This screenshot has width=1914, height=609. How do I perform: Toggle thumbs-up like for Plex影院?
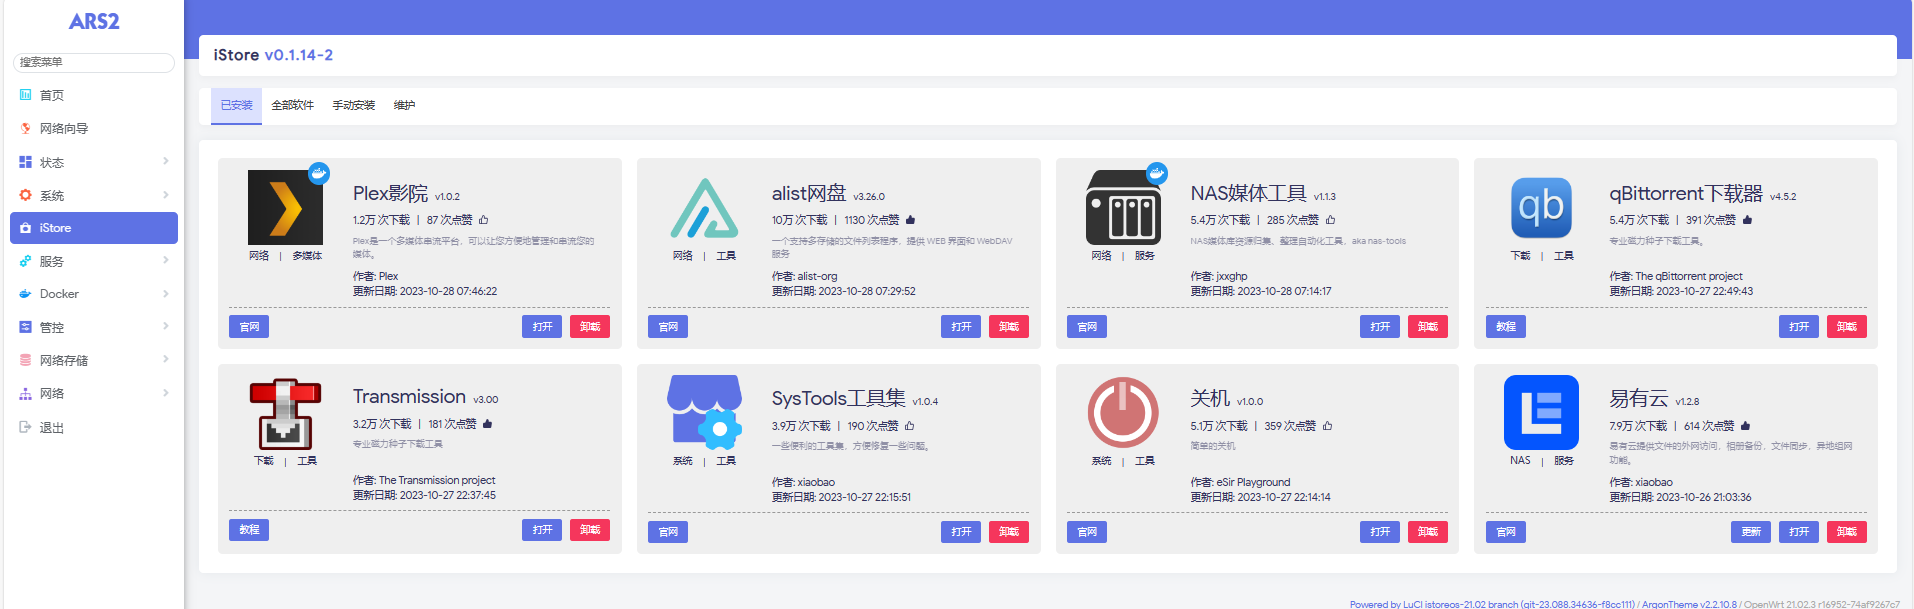point(484,220)
